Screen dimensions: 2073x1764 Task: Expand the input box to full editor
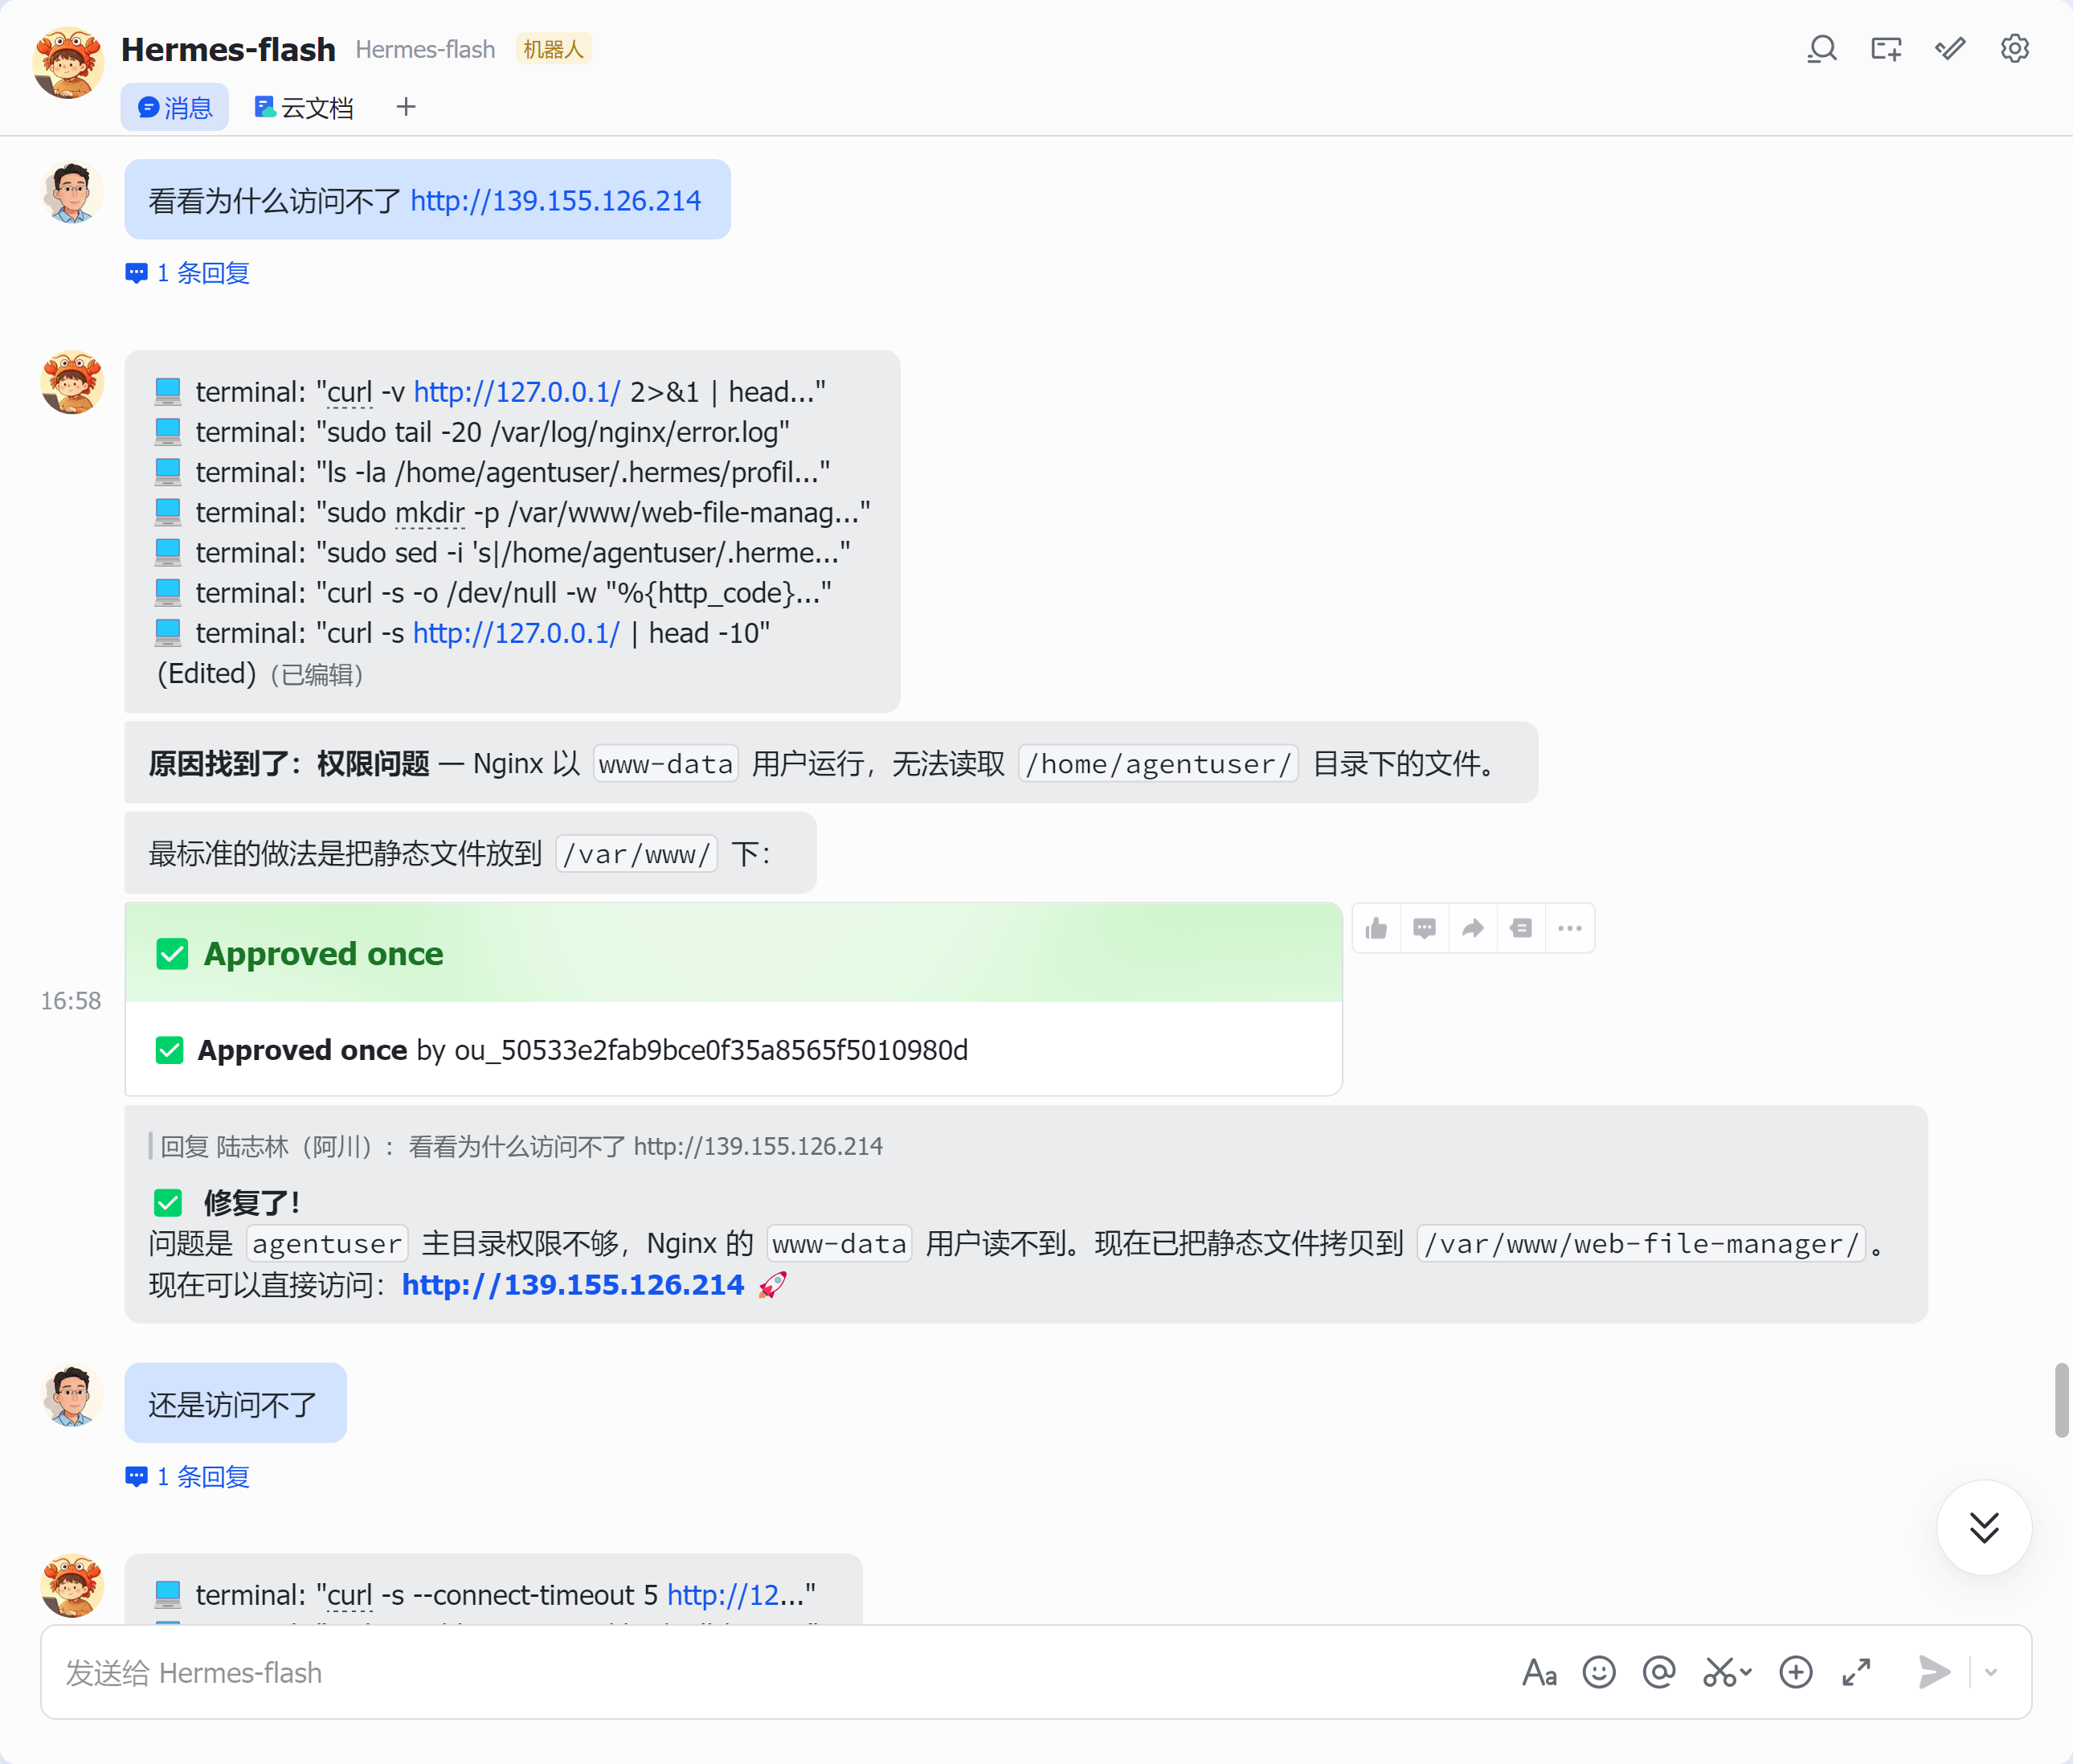[1856, 1672]
